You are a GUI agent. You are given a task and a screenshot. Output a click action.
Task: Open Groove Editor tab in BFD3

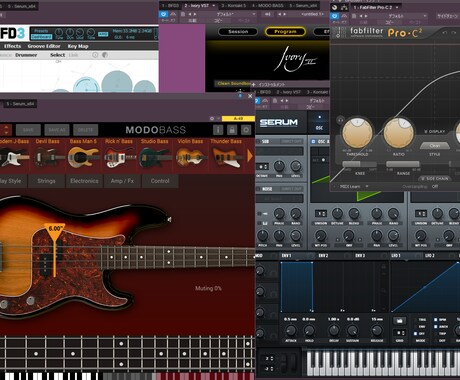click(44, 46)
